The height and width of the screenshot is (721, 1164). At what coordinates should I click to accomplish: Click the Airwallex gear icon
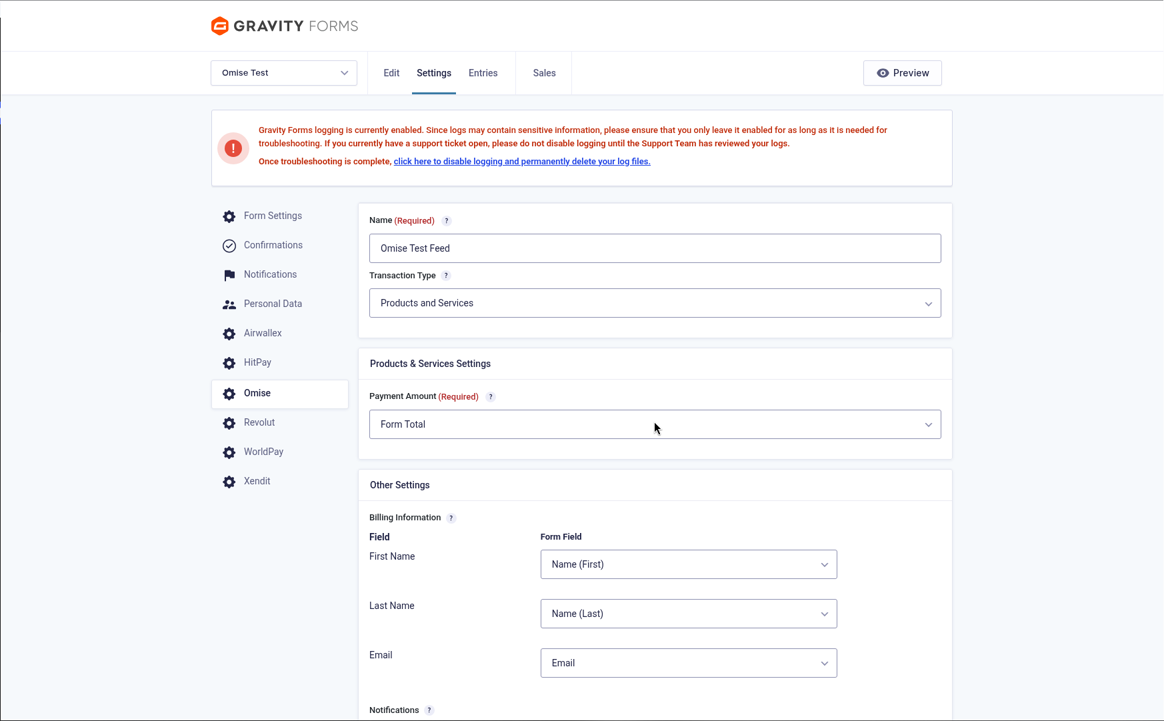tap(229, 334)
